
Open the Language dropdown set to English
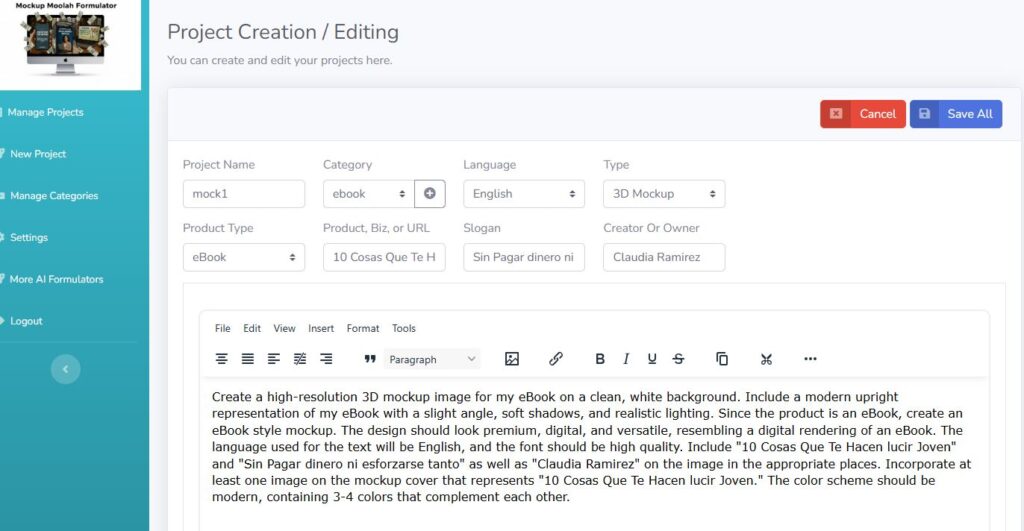pyautogui.click(x=524, y=194)
